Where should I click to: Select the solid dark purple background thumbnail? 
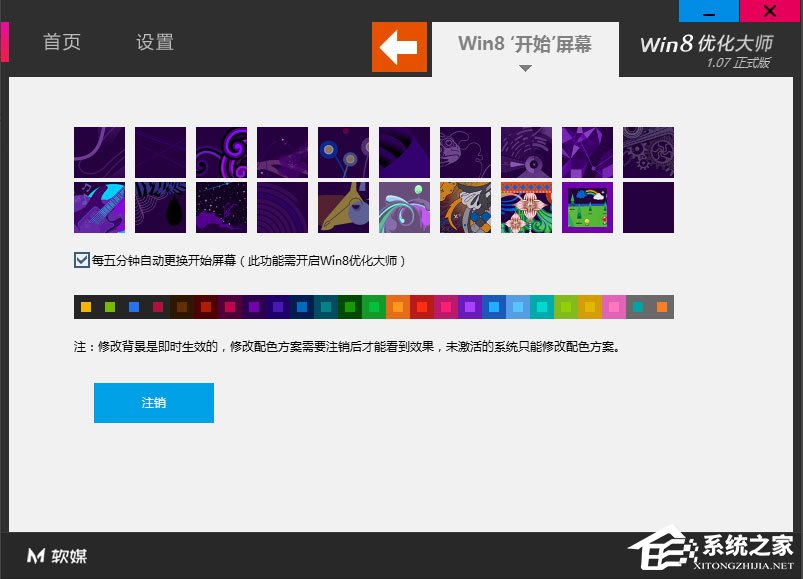649,207
